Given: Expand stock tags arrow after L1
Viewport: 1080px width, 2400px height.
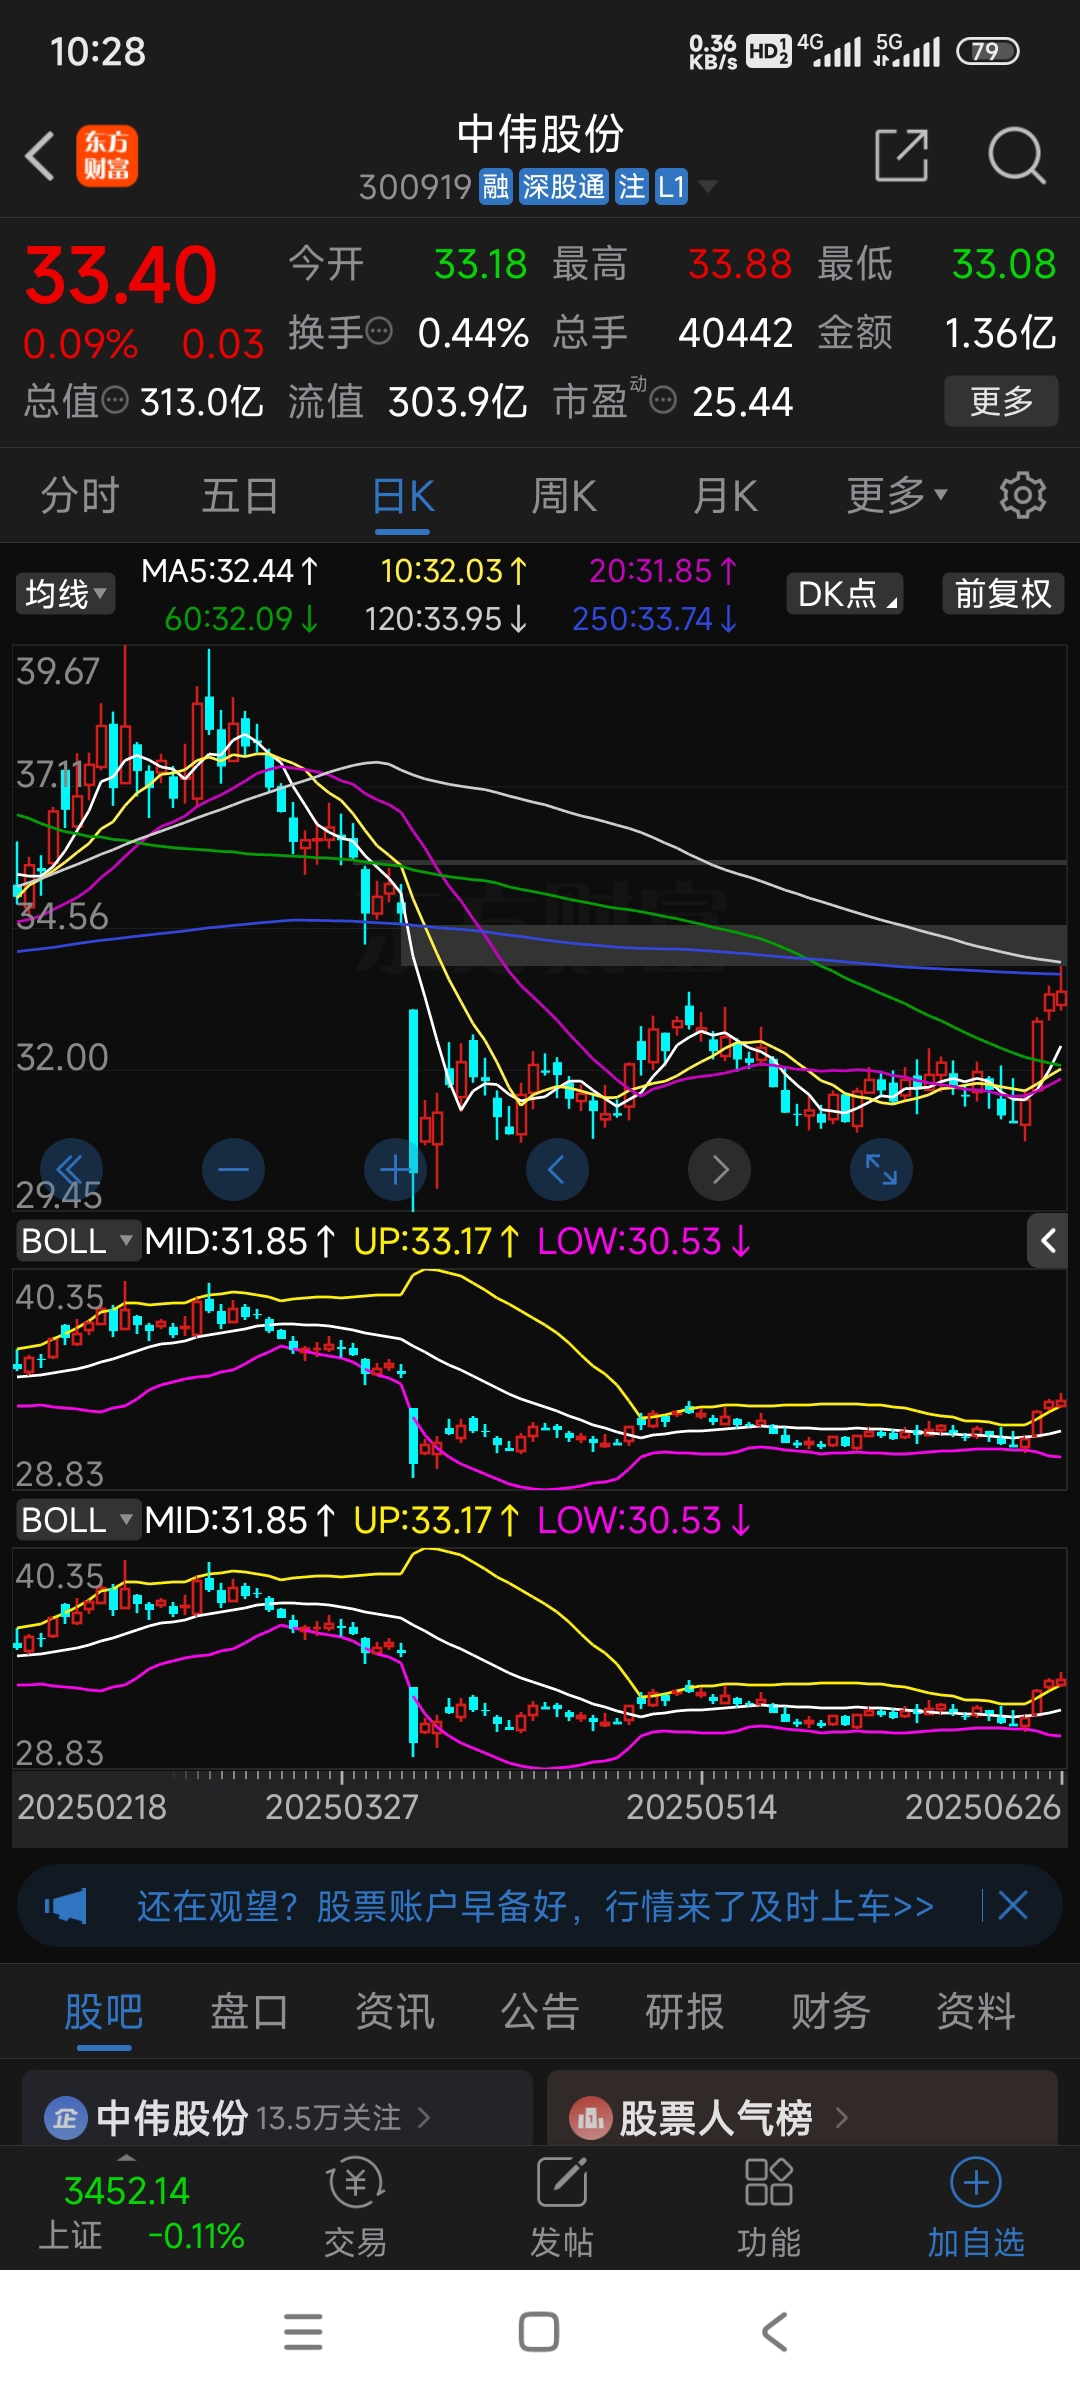Looking at the screenshot, I should tap(708, 186).
